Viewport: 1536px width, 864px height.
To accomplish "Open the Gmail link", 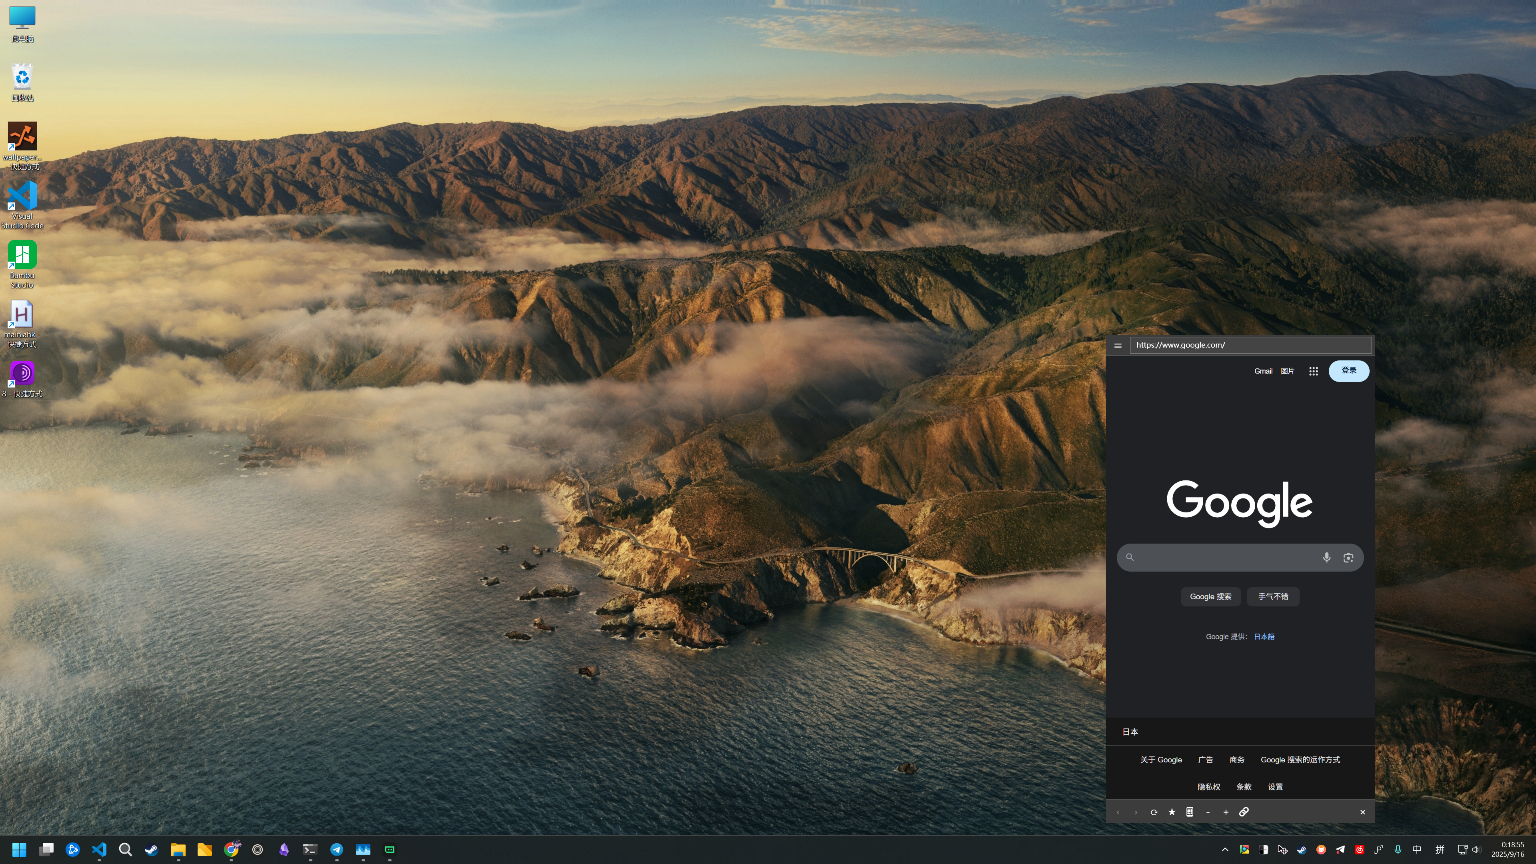I will (x=1263, y=371).
